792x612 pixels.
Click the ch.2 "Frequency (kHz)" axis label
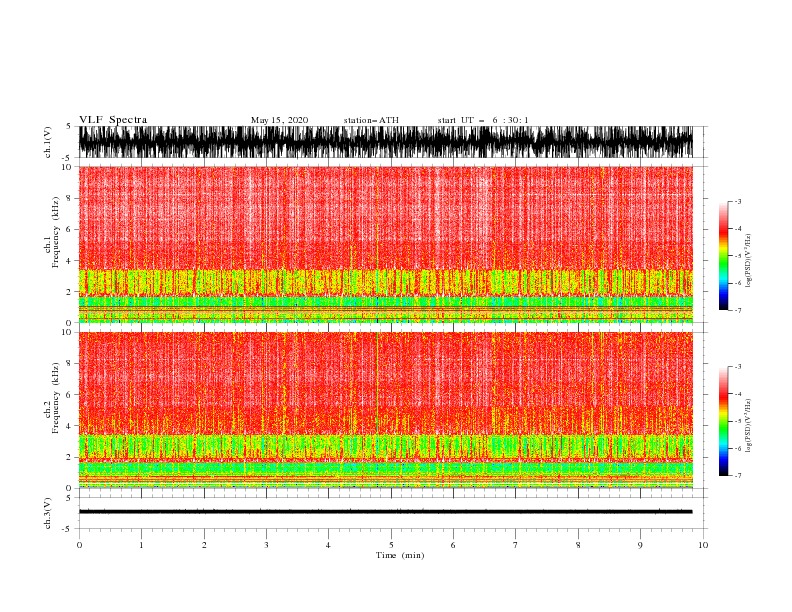point(55,397)
